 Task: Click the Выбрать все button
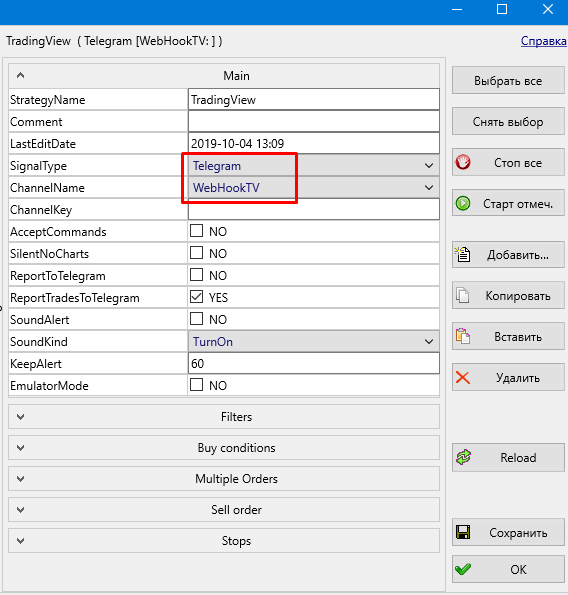508,80
